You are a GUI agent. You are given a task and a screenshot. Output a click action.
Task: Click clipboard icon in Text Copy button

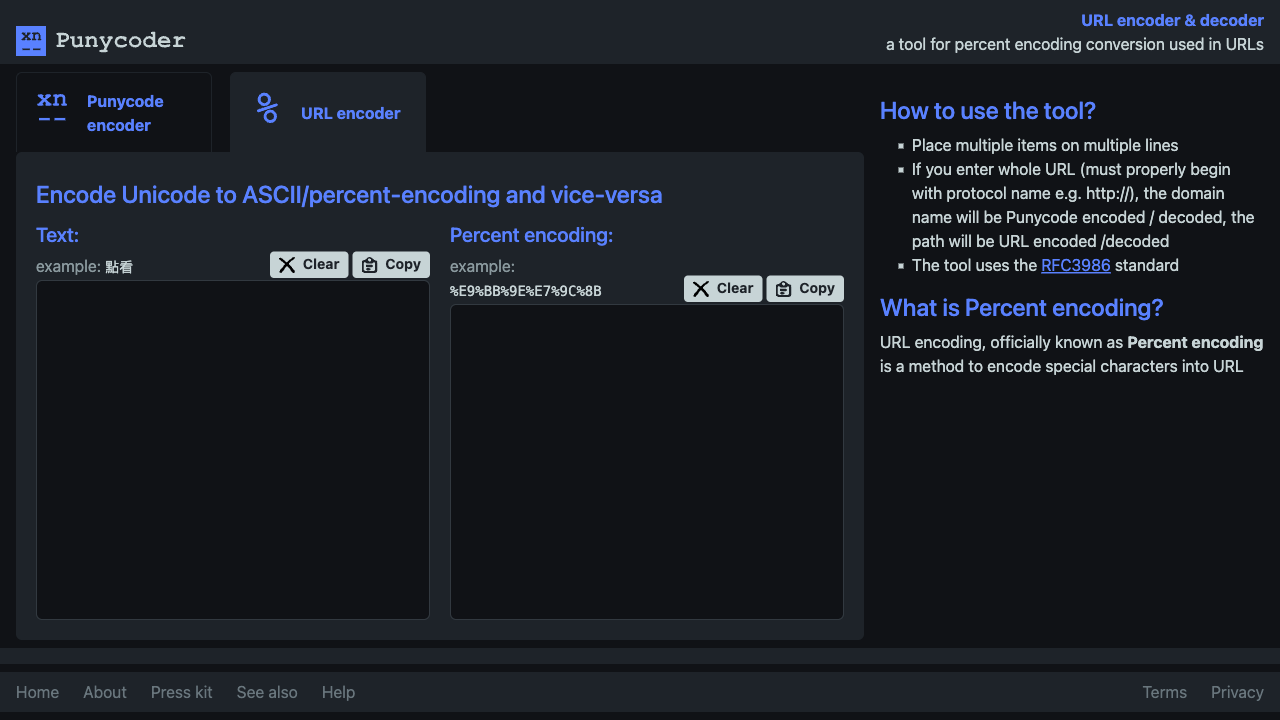370,265
